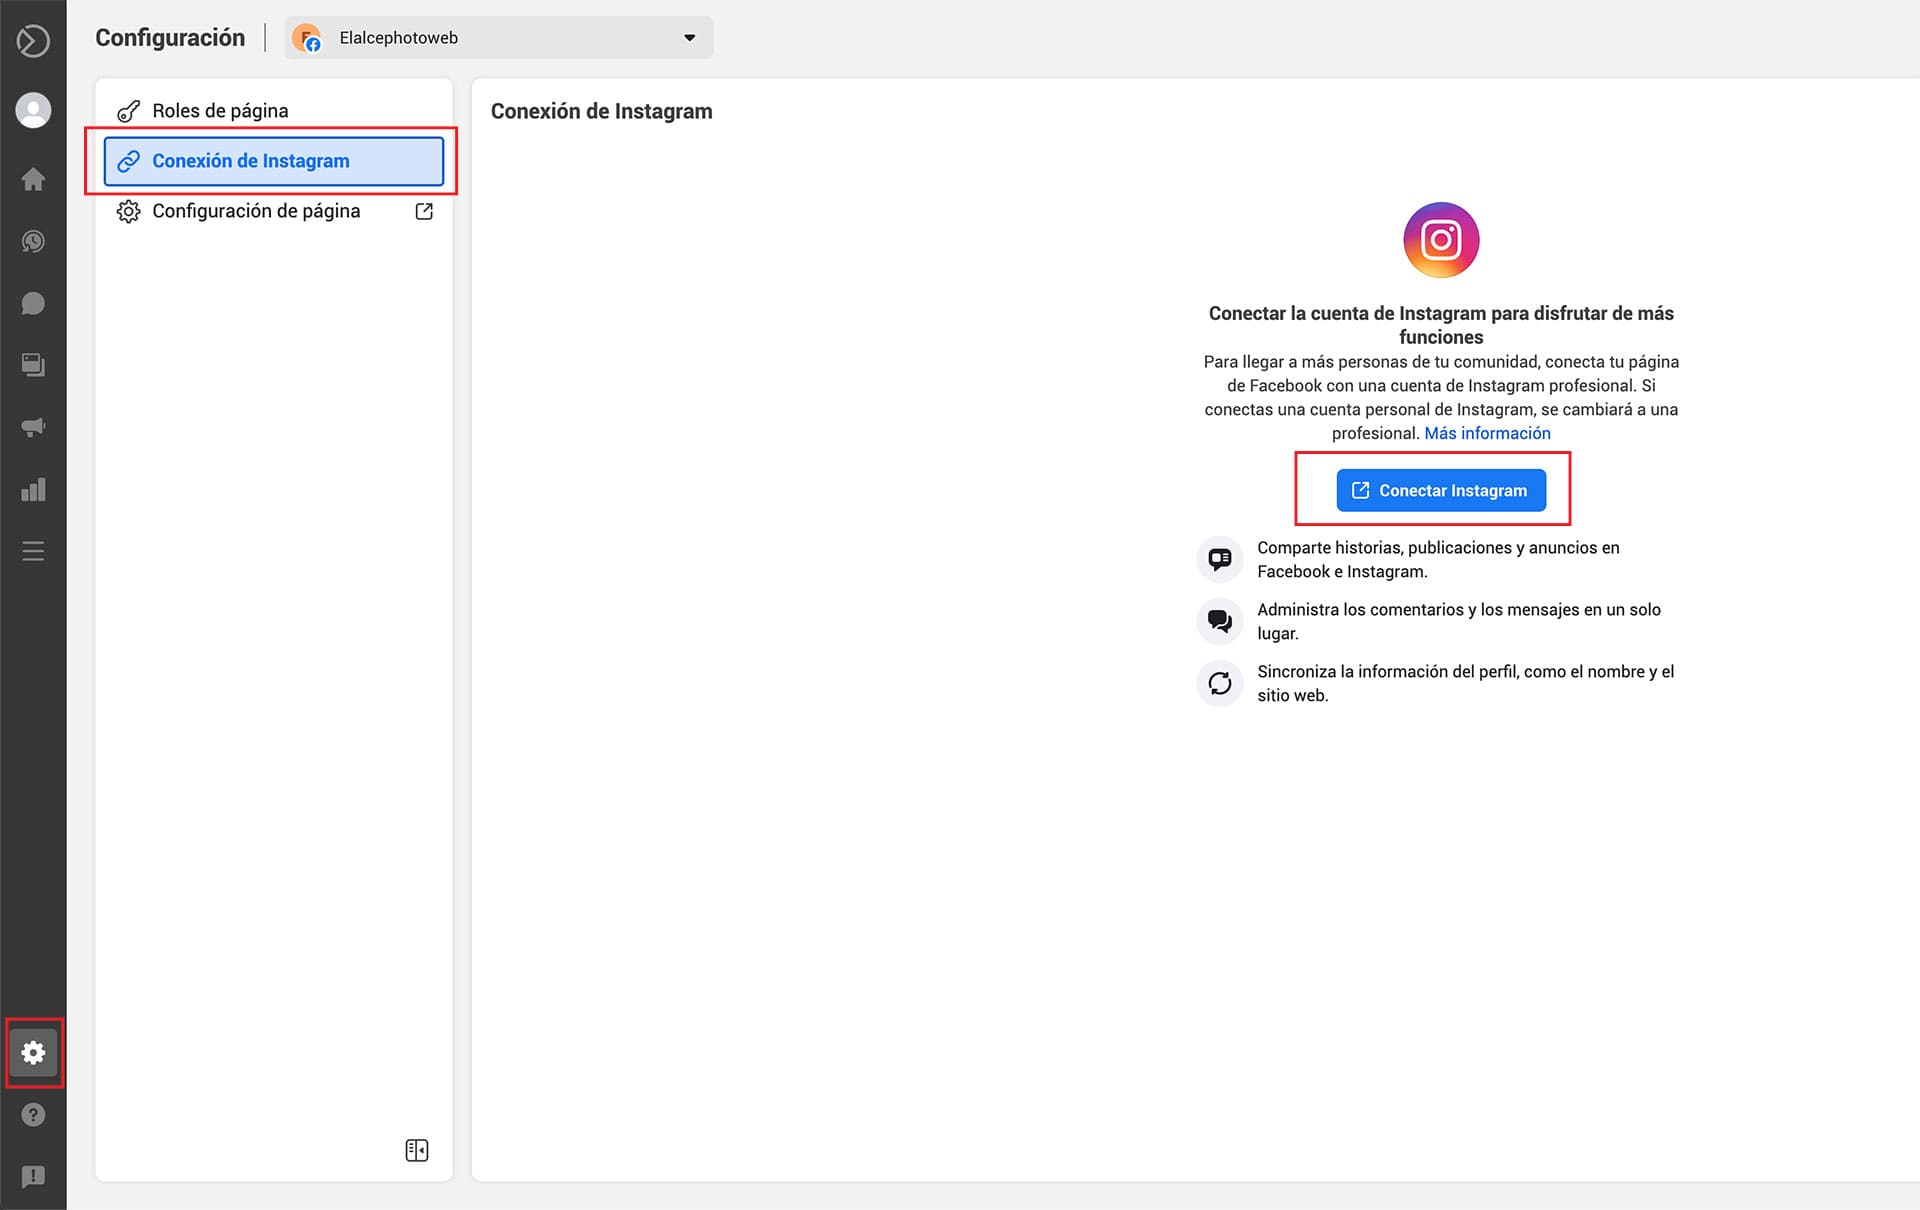Open Posts and stories content icon

(x=33, y=365)
